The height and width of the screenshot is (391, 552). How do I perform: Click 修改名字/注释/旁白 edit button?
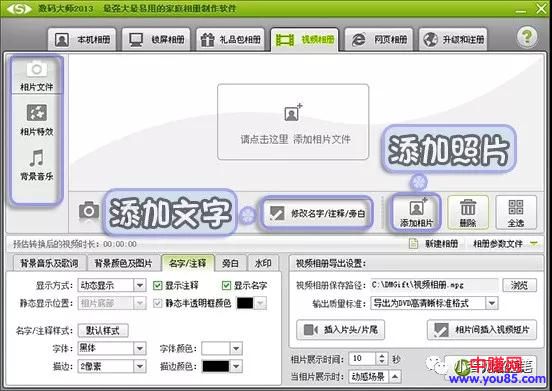pos(316,213)
